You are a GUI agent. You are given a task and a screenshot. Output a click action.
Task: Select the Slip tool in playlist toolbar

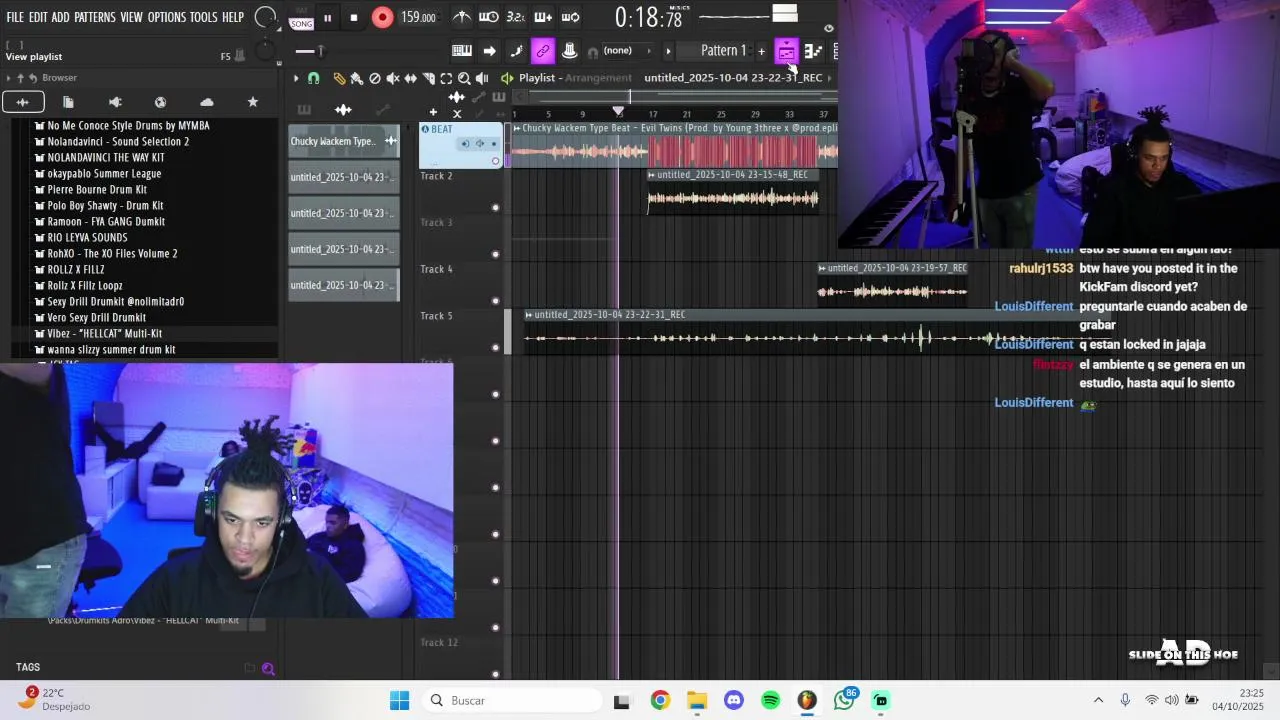[x=411, y=78]
